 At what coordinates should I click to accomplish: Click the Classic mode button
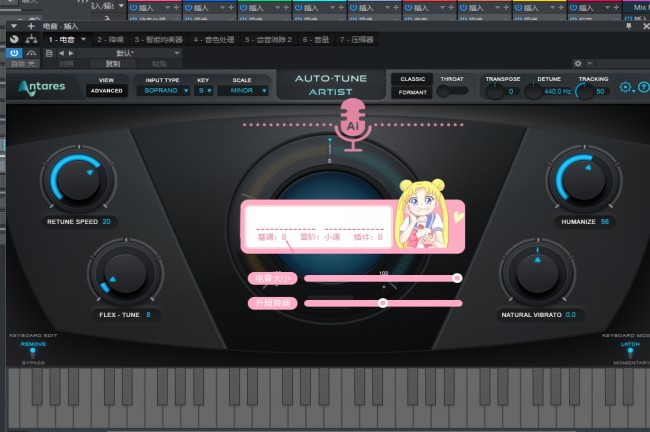(x=412, y=78)
